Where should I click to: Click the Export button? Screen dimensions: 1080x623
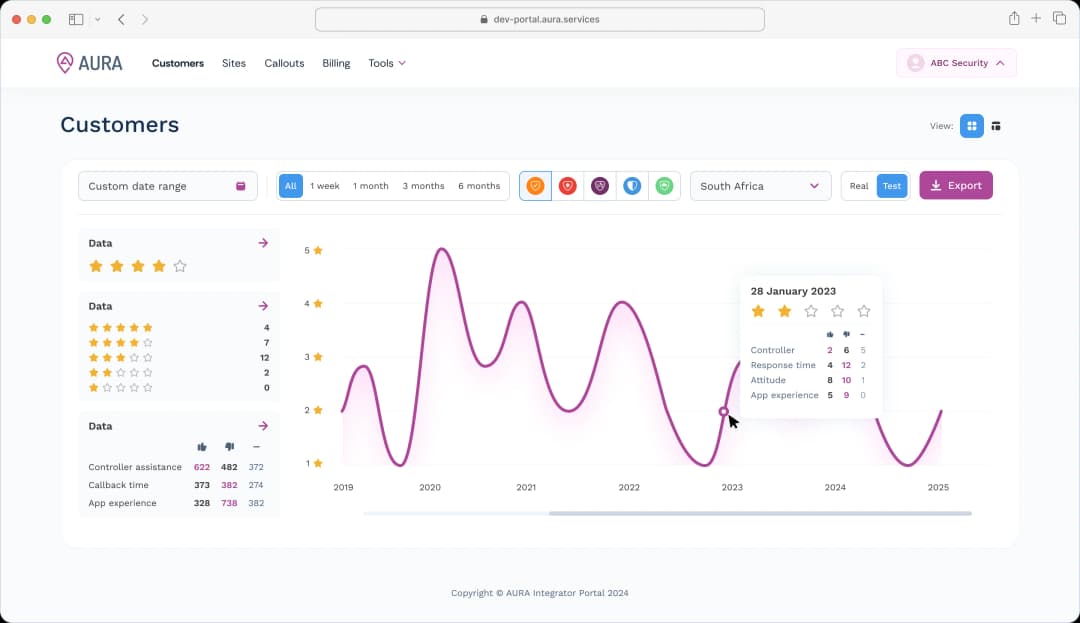tap(955, 185)
